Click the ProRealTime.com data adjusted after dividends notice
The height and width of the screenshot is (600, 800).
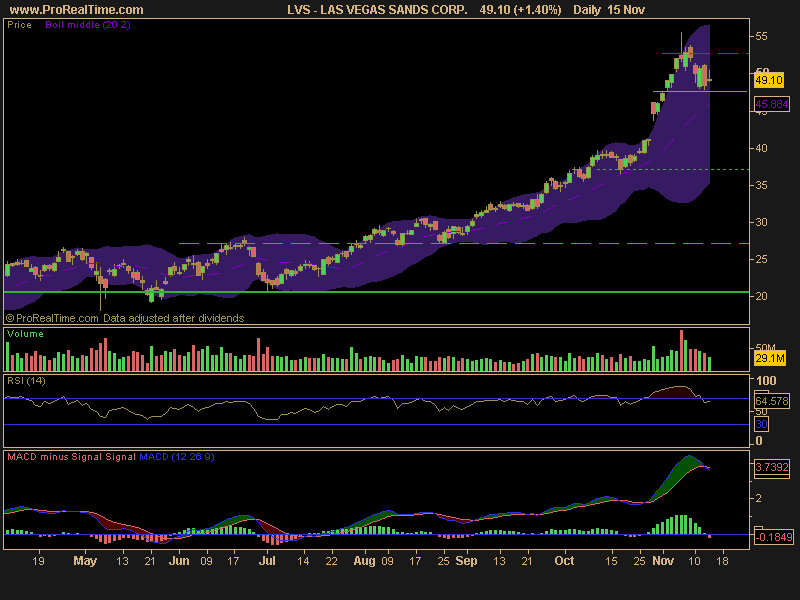pyautogui.click(x=124, y=318)
